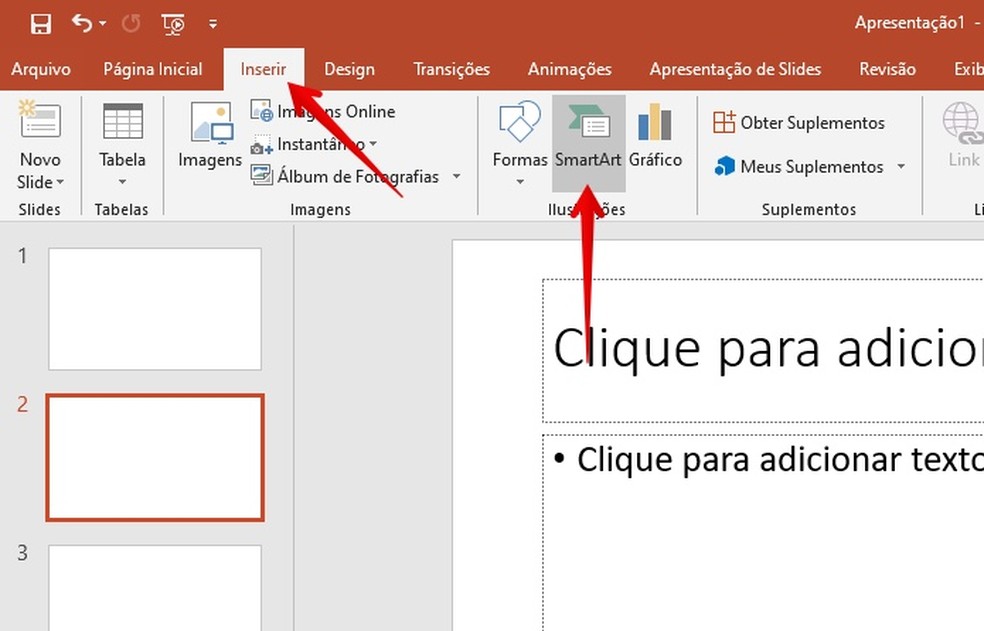This screenshot has height=631, width=984.
Task: Select slide 3 thumbnail
Action: click(x=155, y=588)
